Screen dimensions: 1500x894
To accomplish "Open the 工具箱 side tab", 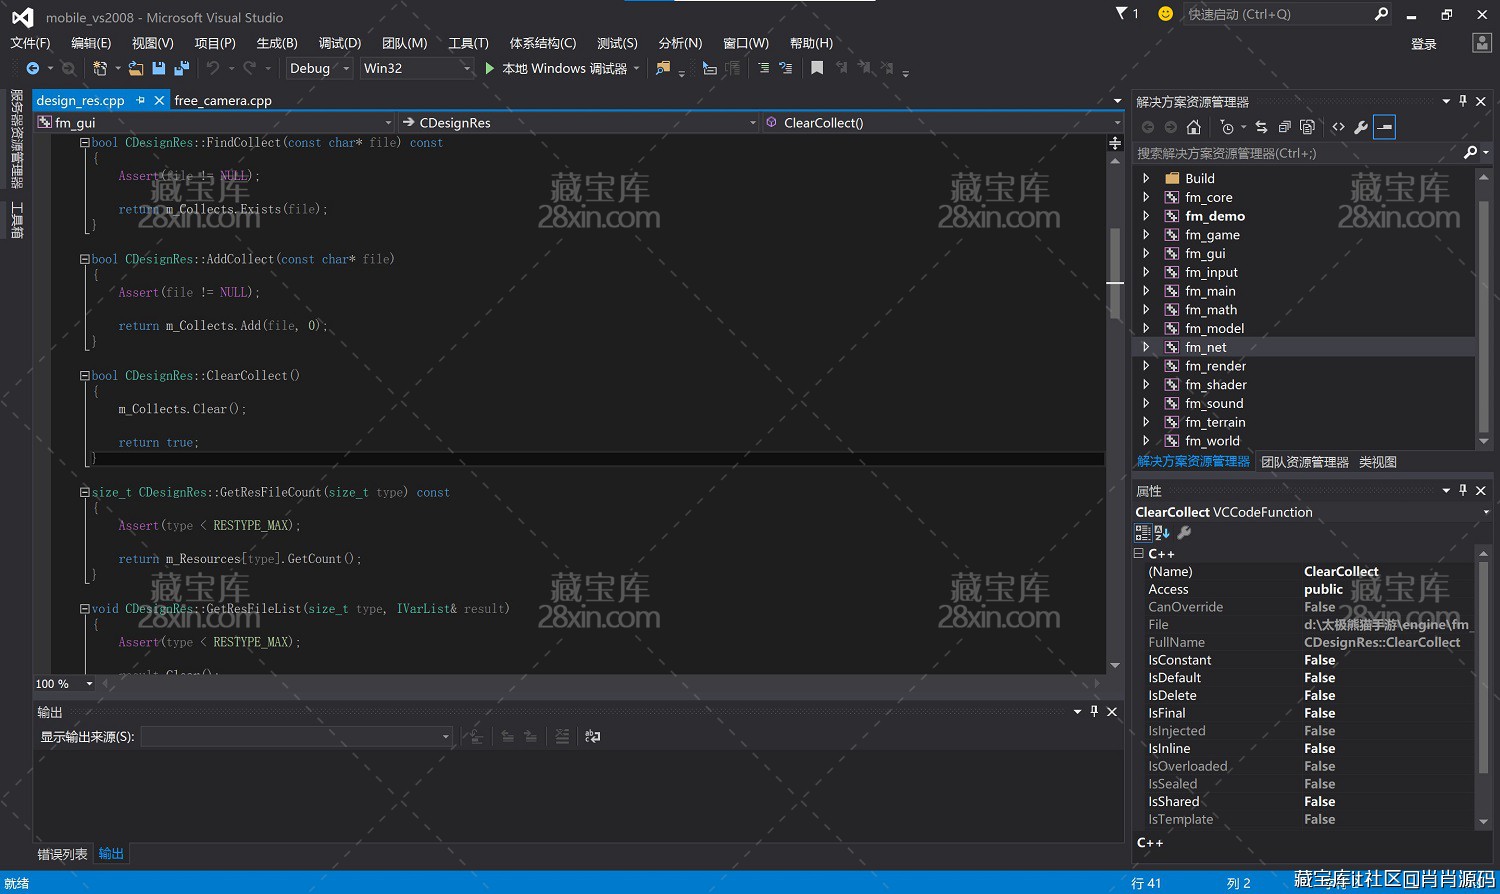I will 17,220.
